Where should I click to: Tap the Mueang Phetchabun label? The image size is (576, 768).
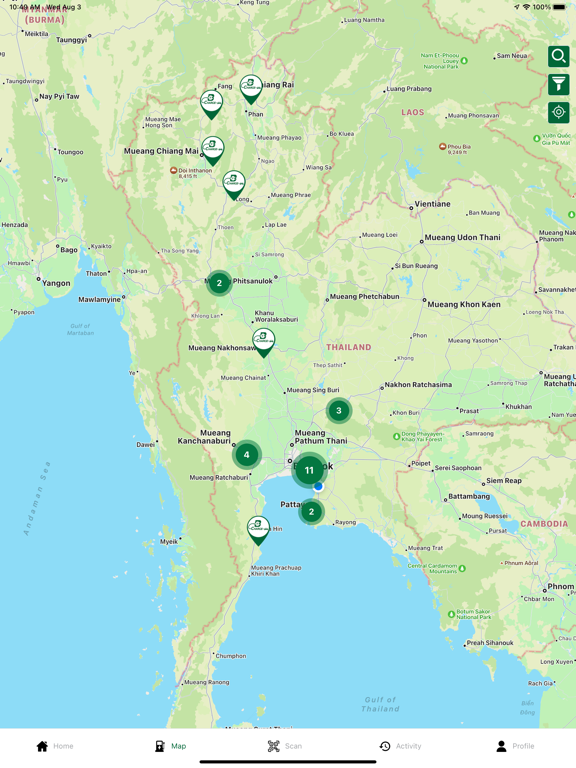(364, 296)
